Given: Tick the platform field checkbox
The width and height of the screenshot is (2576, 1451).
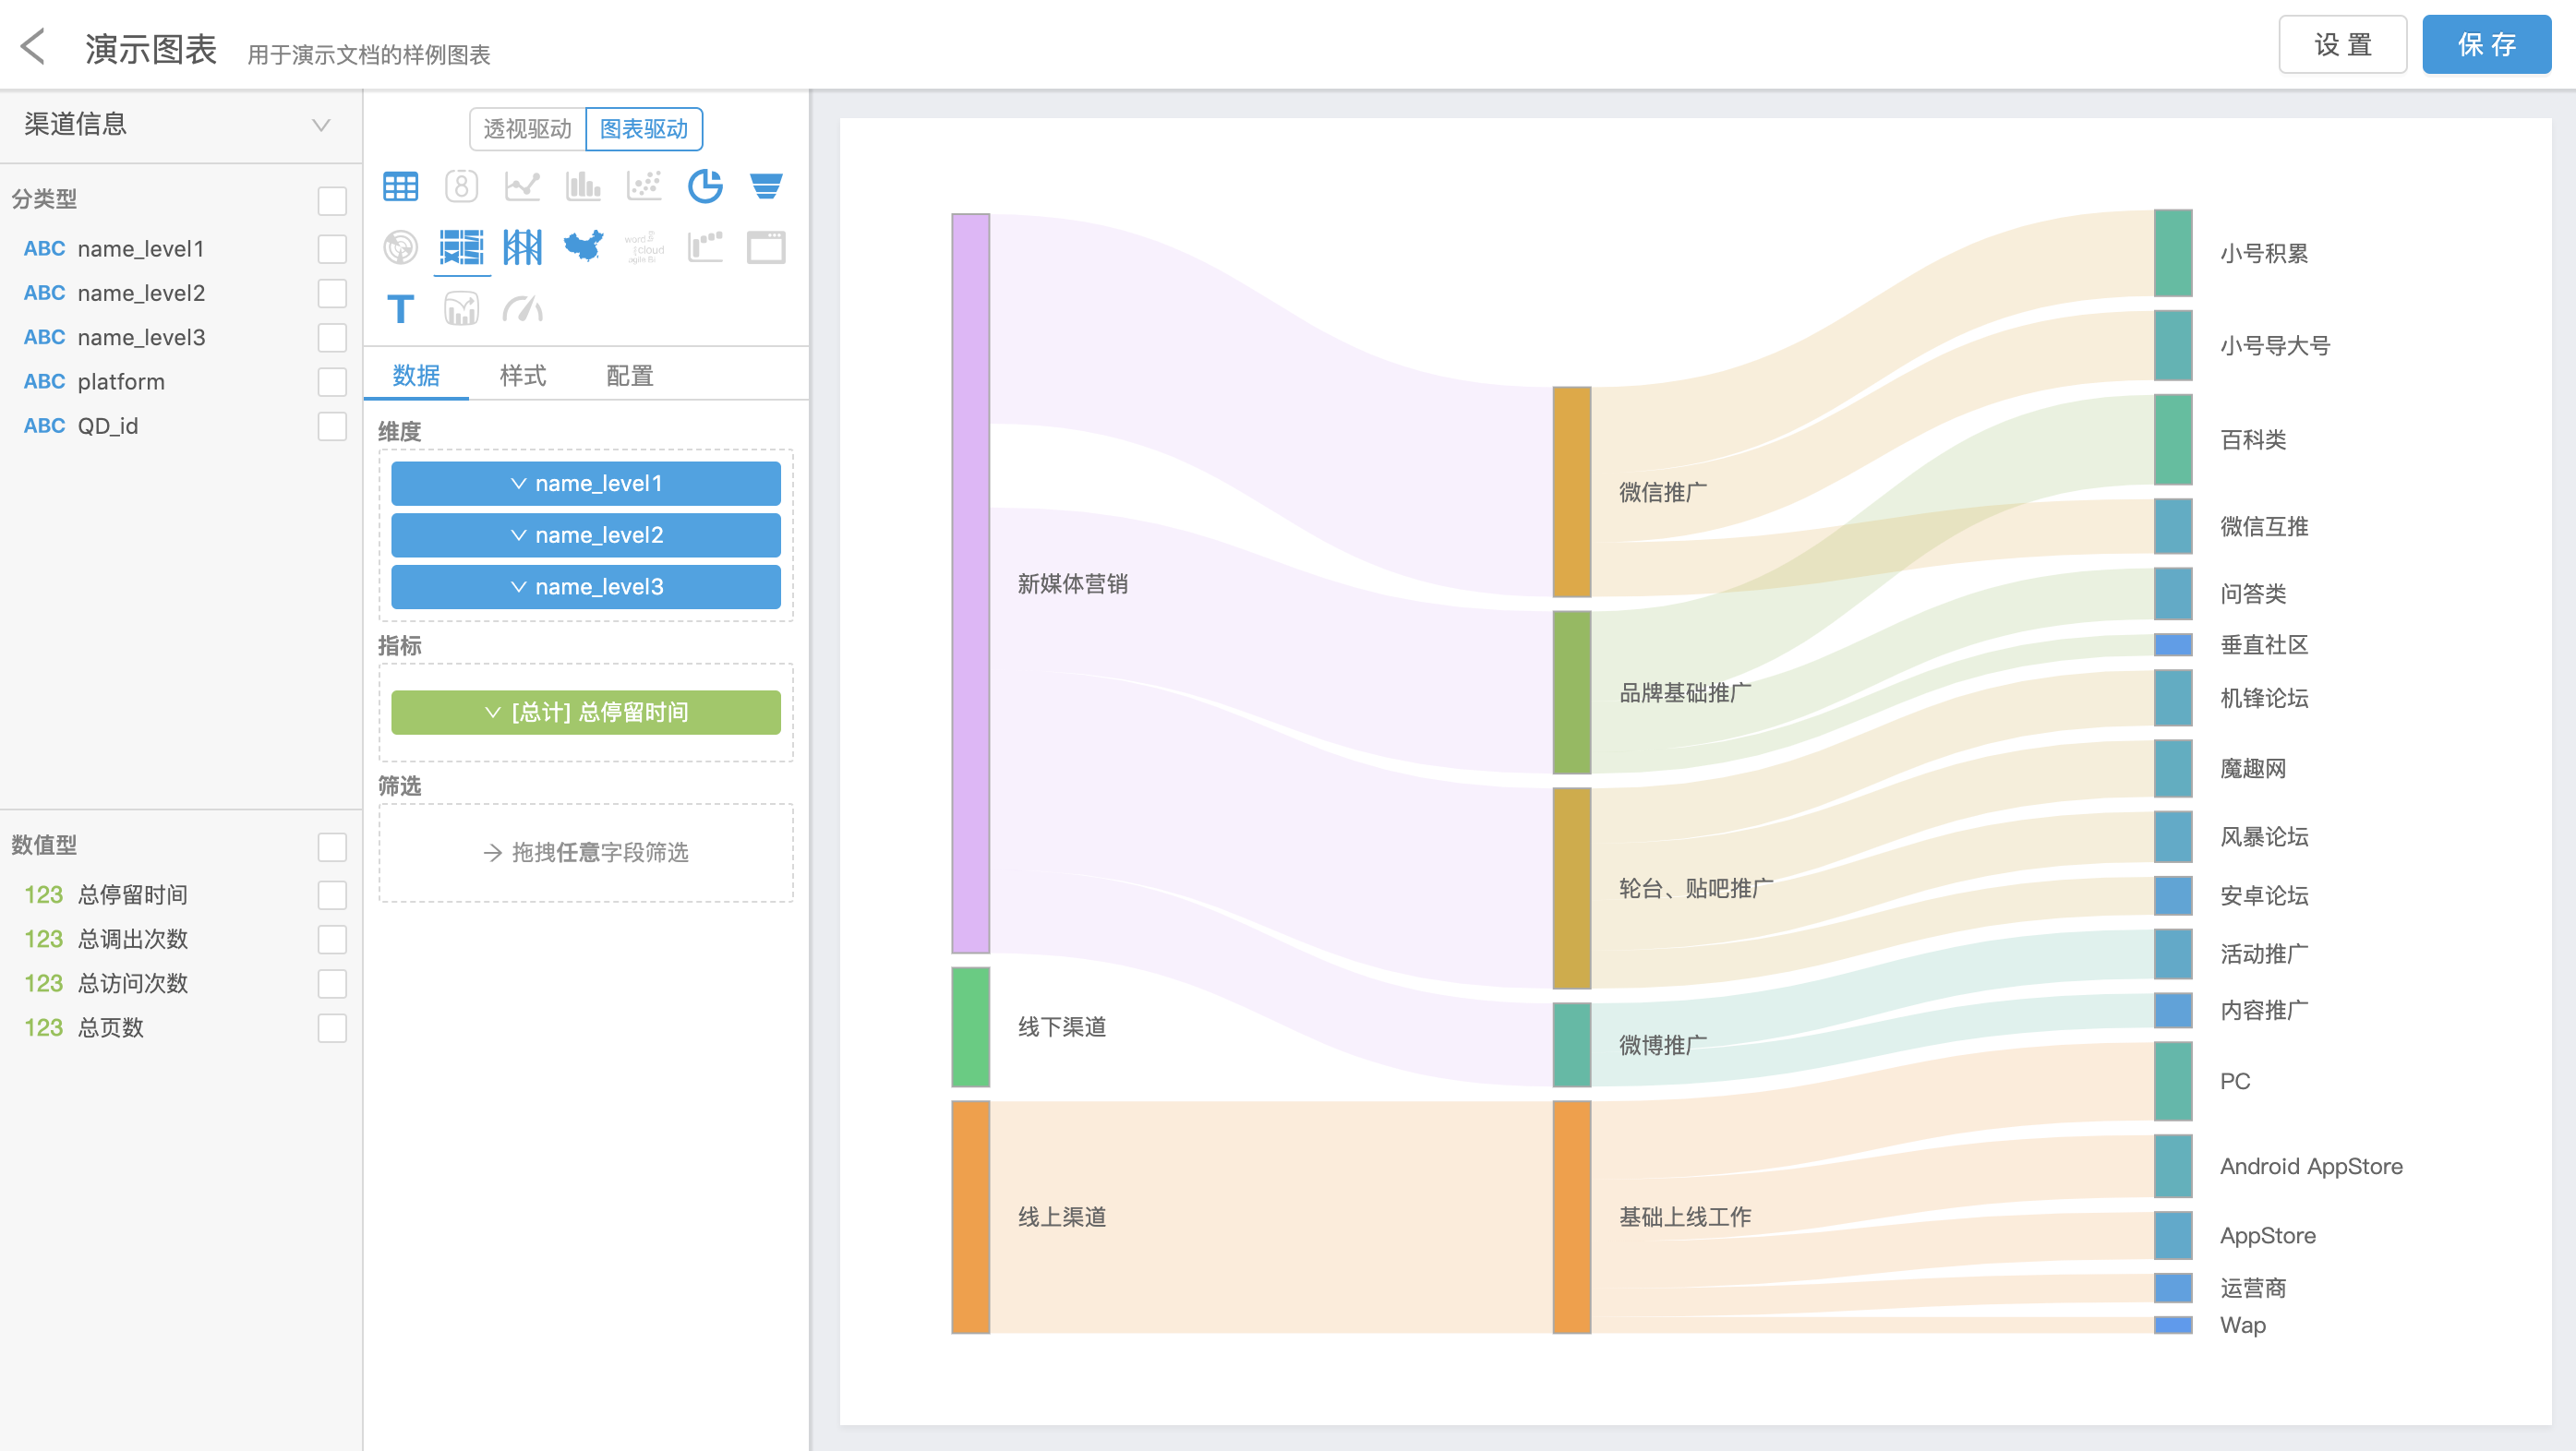Looking at the screenshot, I should [332, 382].
